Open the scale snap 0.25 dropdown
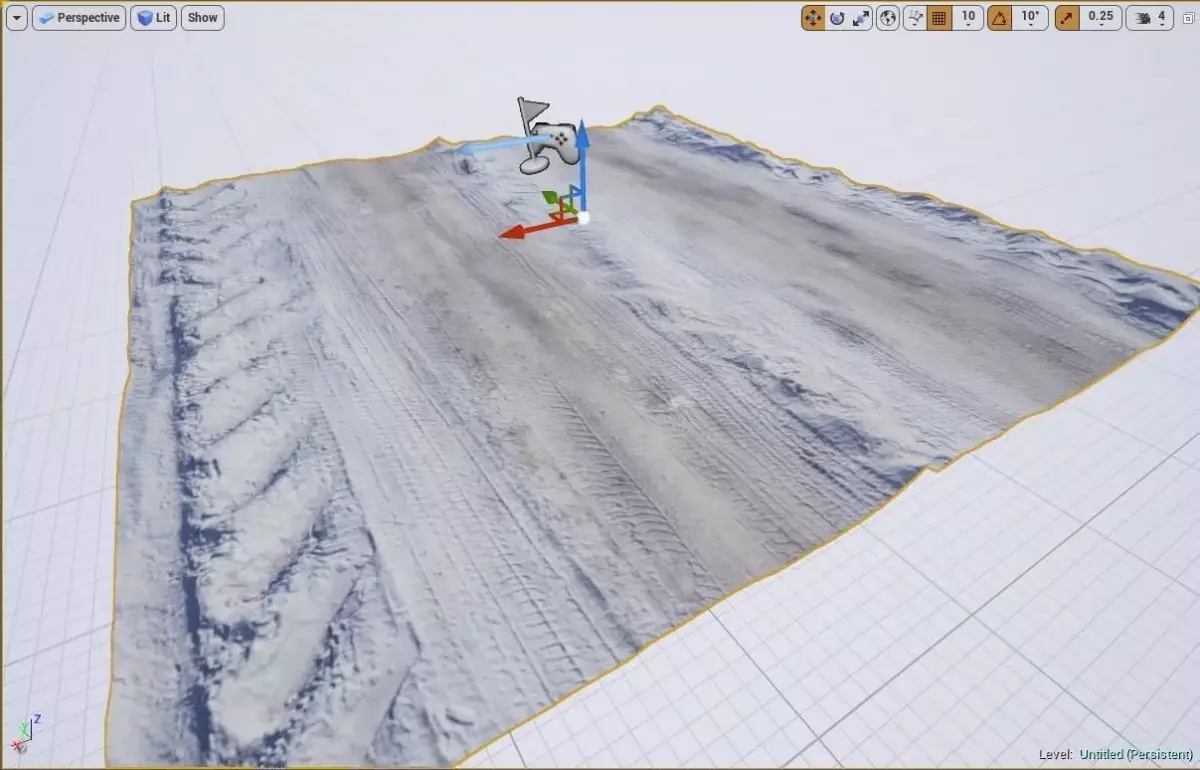Viewport: 1200px width, 770px height. click(1101, 18)
